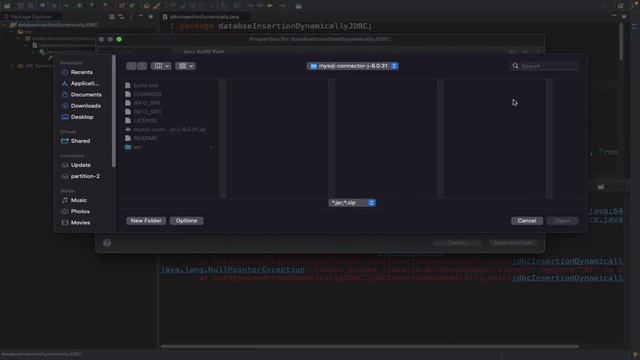Open the grouping options dropdown

tap(185, 66)
